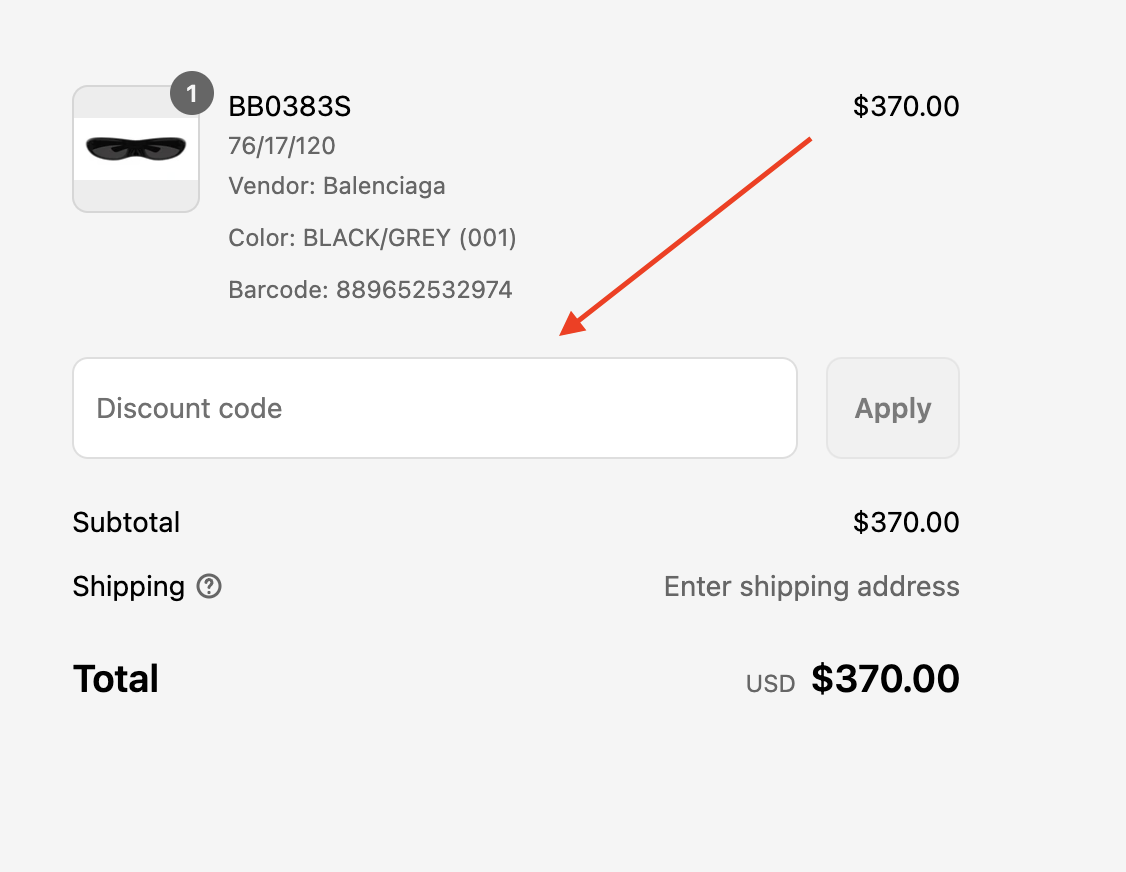Screen dimensions: 1126x872
Task: Click the Color: BLACK/GREY (001) label
Action: click(x=371, y=238)
